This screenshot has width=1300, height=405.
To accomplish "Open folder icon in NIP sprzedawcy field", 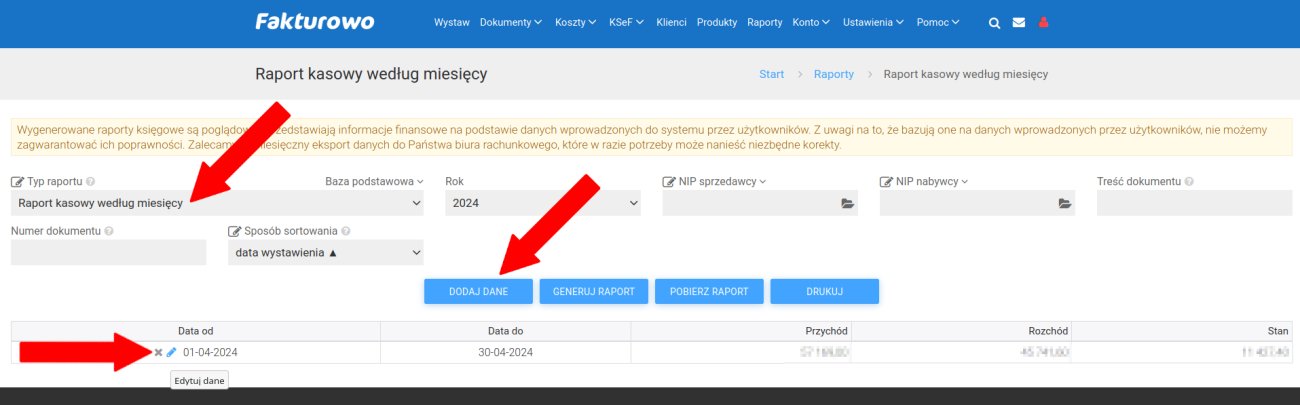I will 847,203.
